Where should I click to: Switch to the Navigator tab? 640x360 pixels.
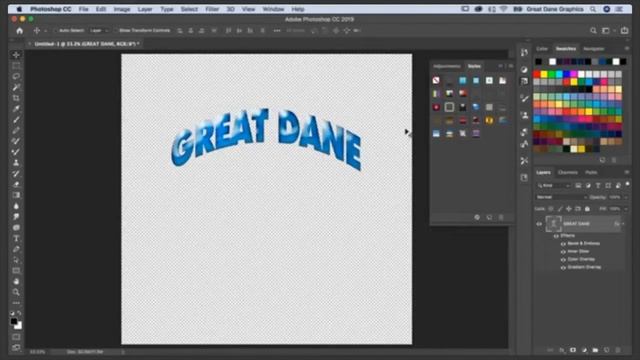[594, 49]
